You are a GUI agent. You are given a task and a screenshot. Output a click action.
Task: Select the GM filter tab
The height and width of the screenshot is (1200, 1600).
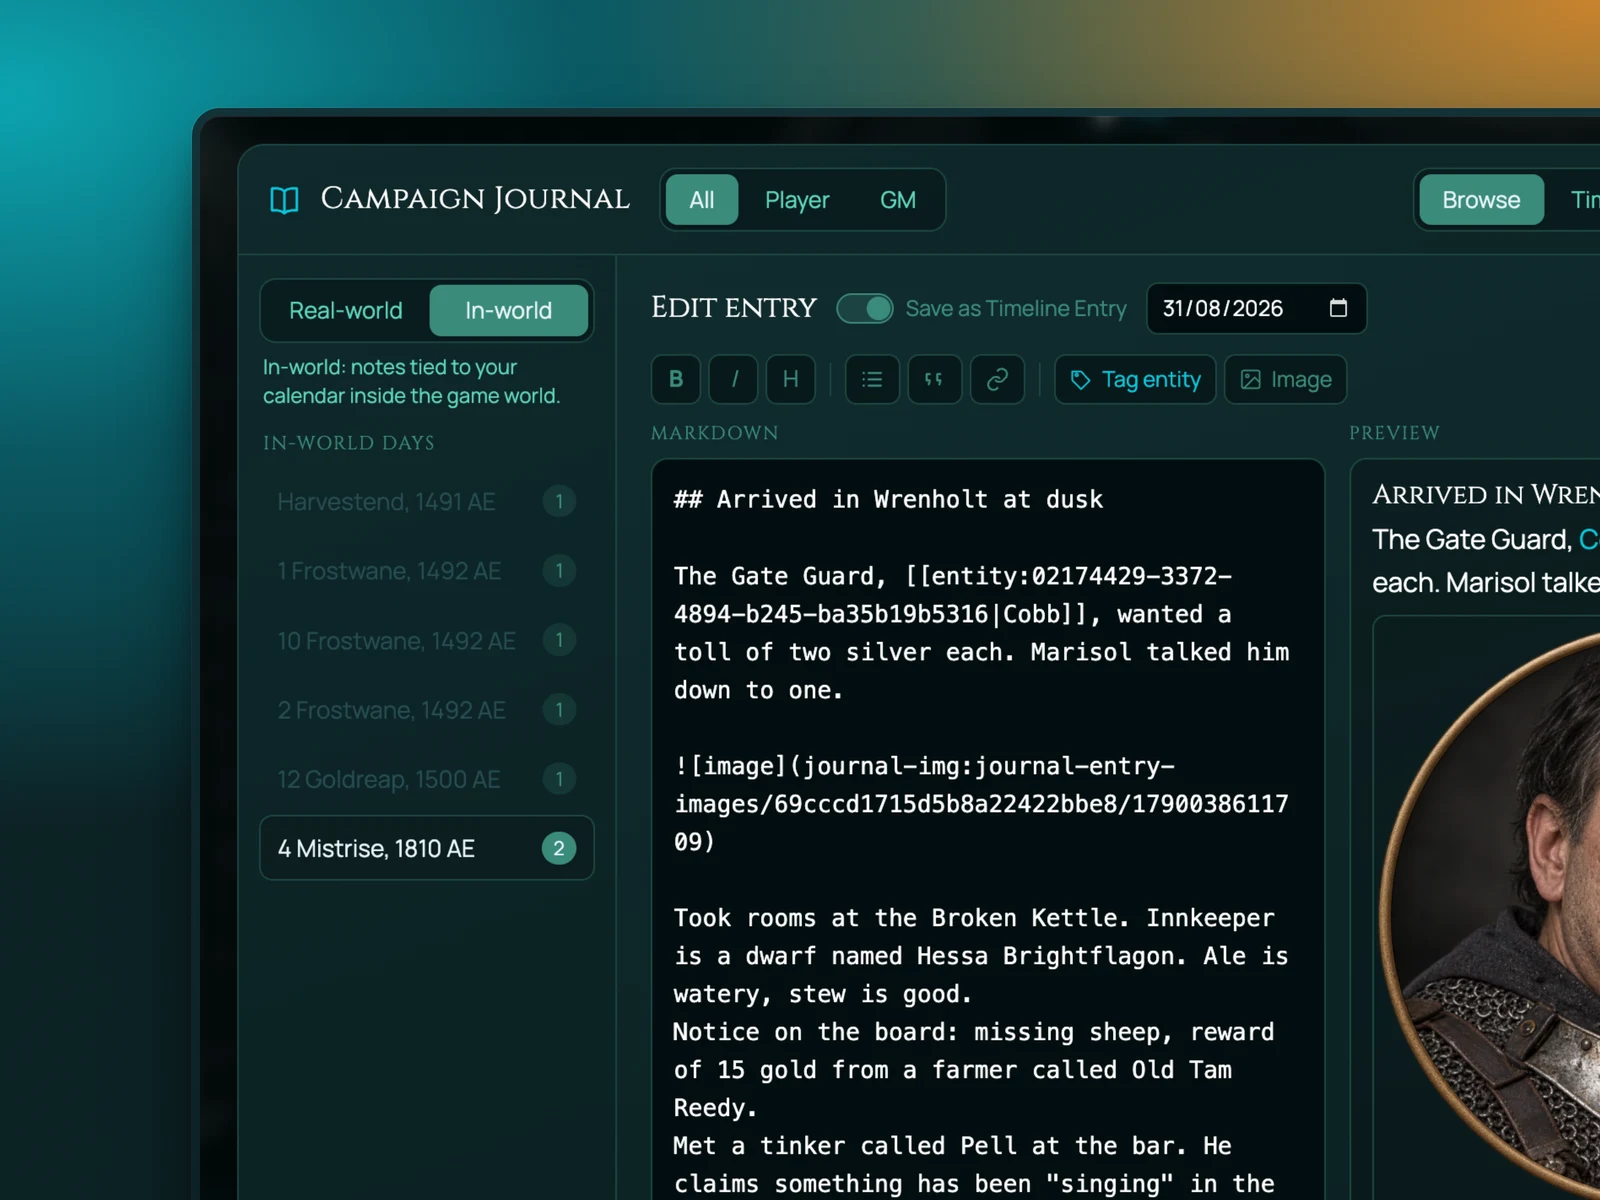click(x=898, y=200)
